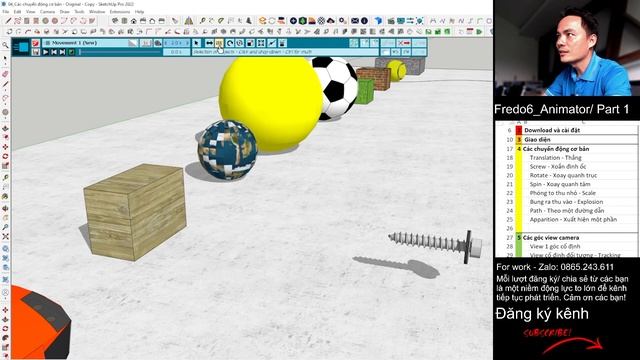
Task: Click the 'Đăng ký kênh' text
Action: pos(542,313)
